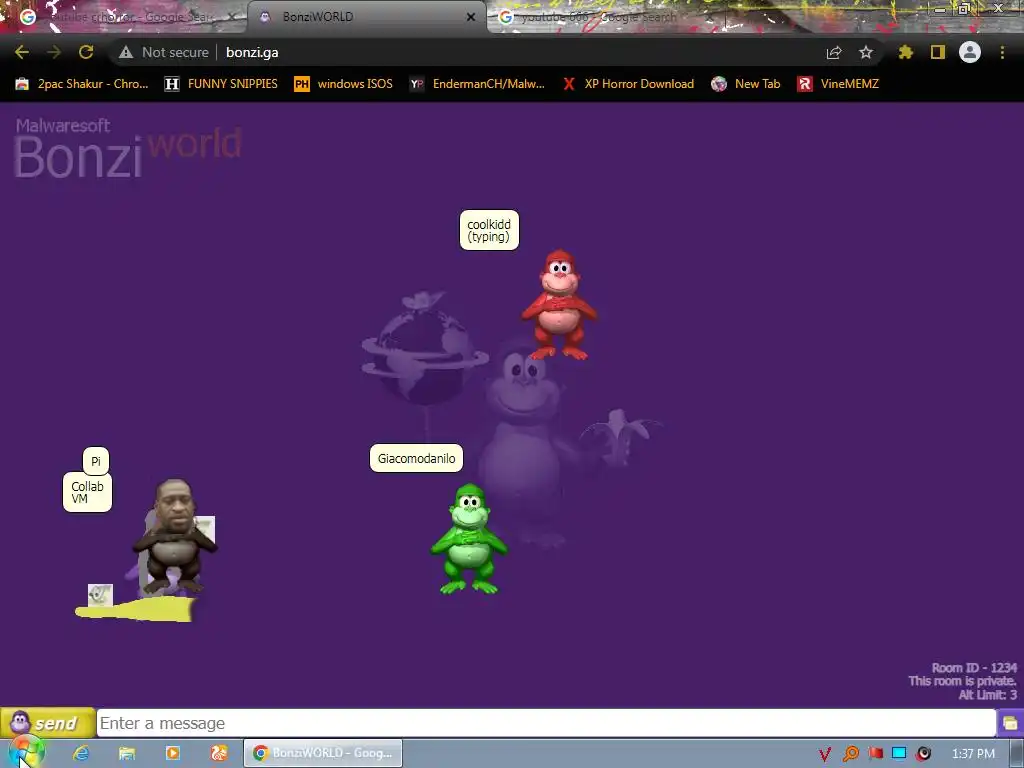Image resolution: width=1024 pixels, height=768 pixels.
Task: Open Windows Explorer from the taskbar
Action: pos(127,754)
